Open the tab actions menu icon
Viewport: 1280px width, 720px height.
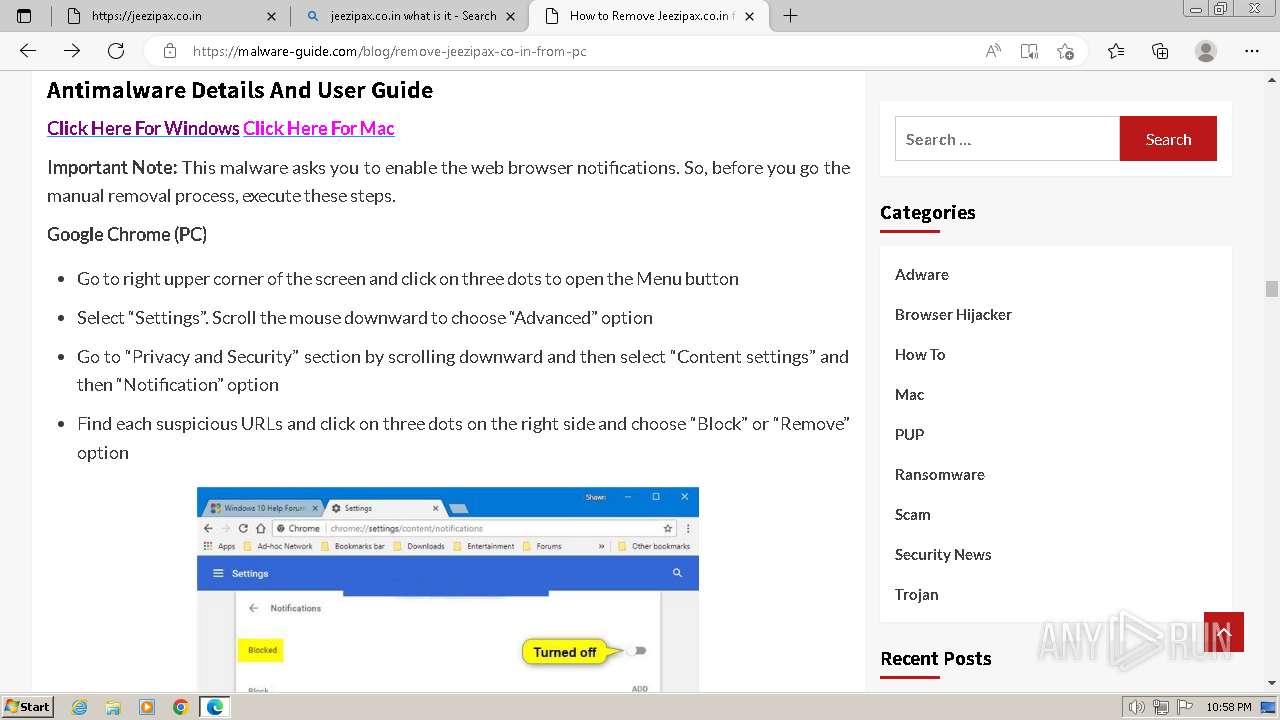[x=24, y=16]
